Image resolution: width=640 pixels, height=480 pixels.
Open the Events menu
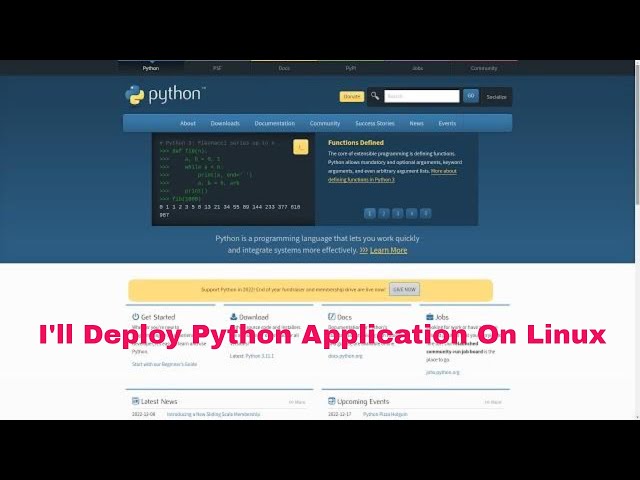pyautogui.click(x=447, y=123)
